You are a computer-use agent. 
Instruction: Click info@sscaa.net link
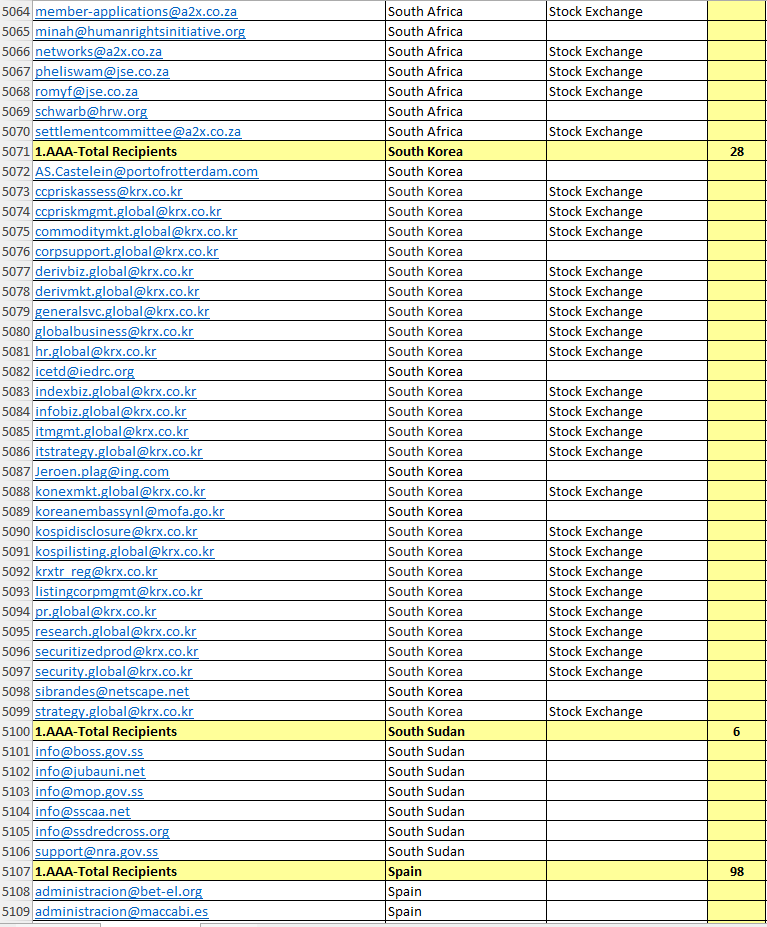(83, 812)
